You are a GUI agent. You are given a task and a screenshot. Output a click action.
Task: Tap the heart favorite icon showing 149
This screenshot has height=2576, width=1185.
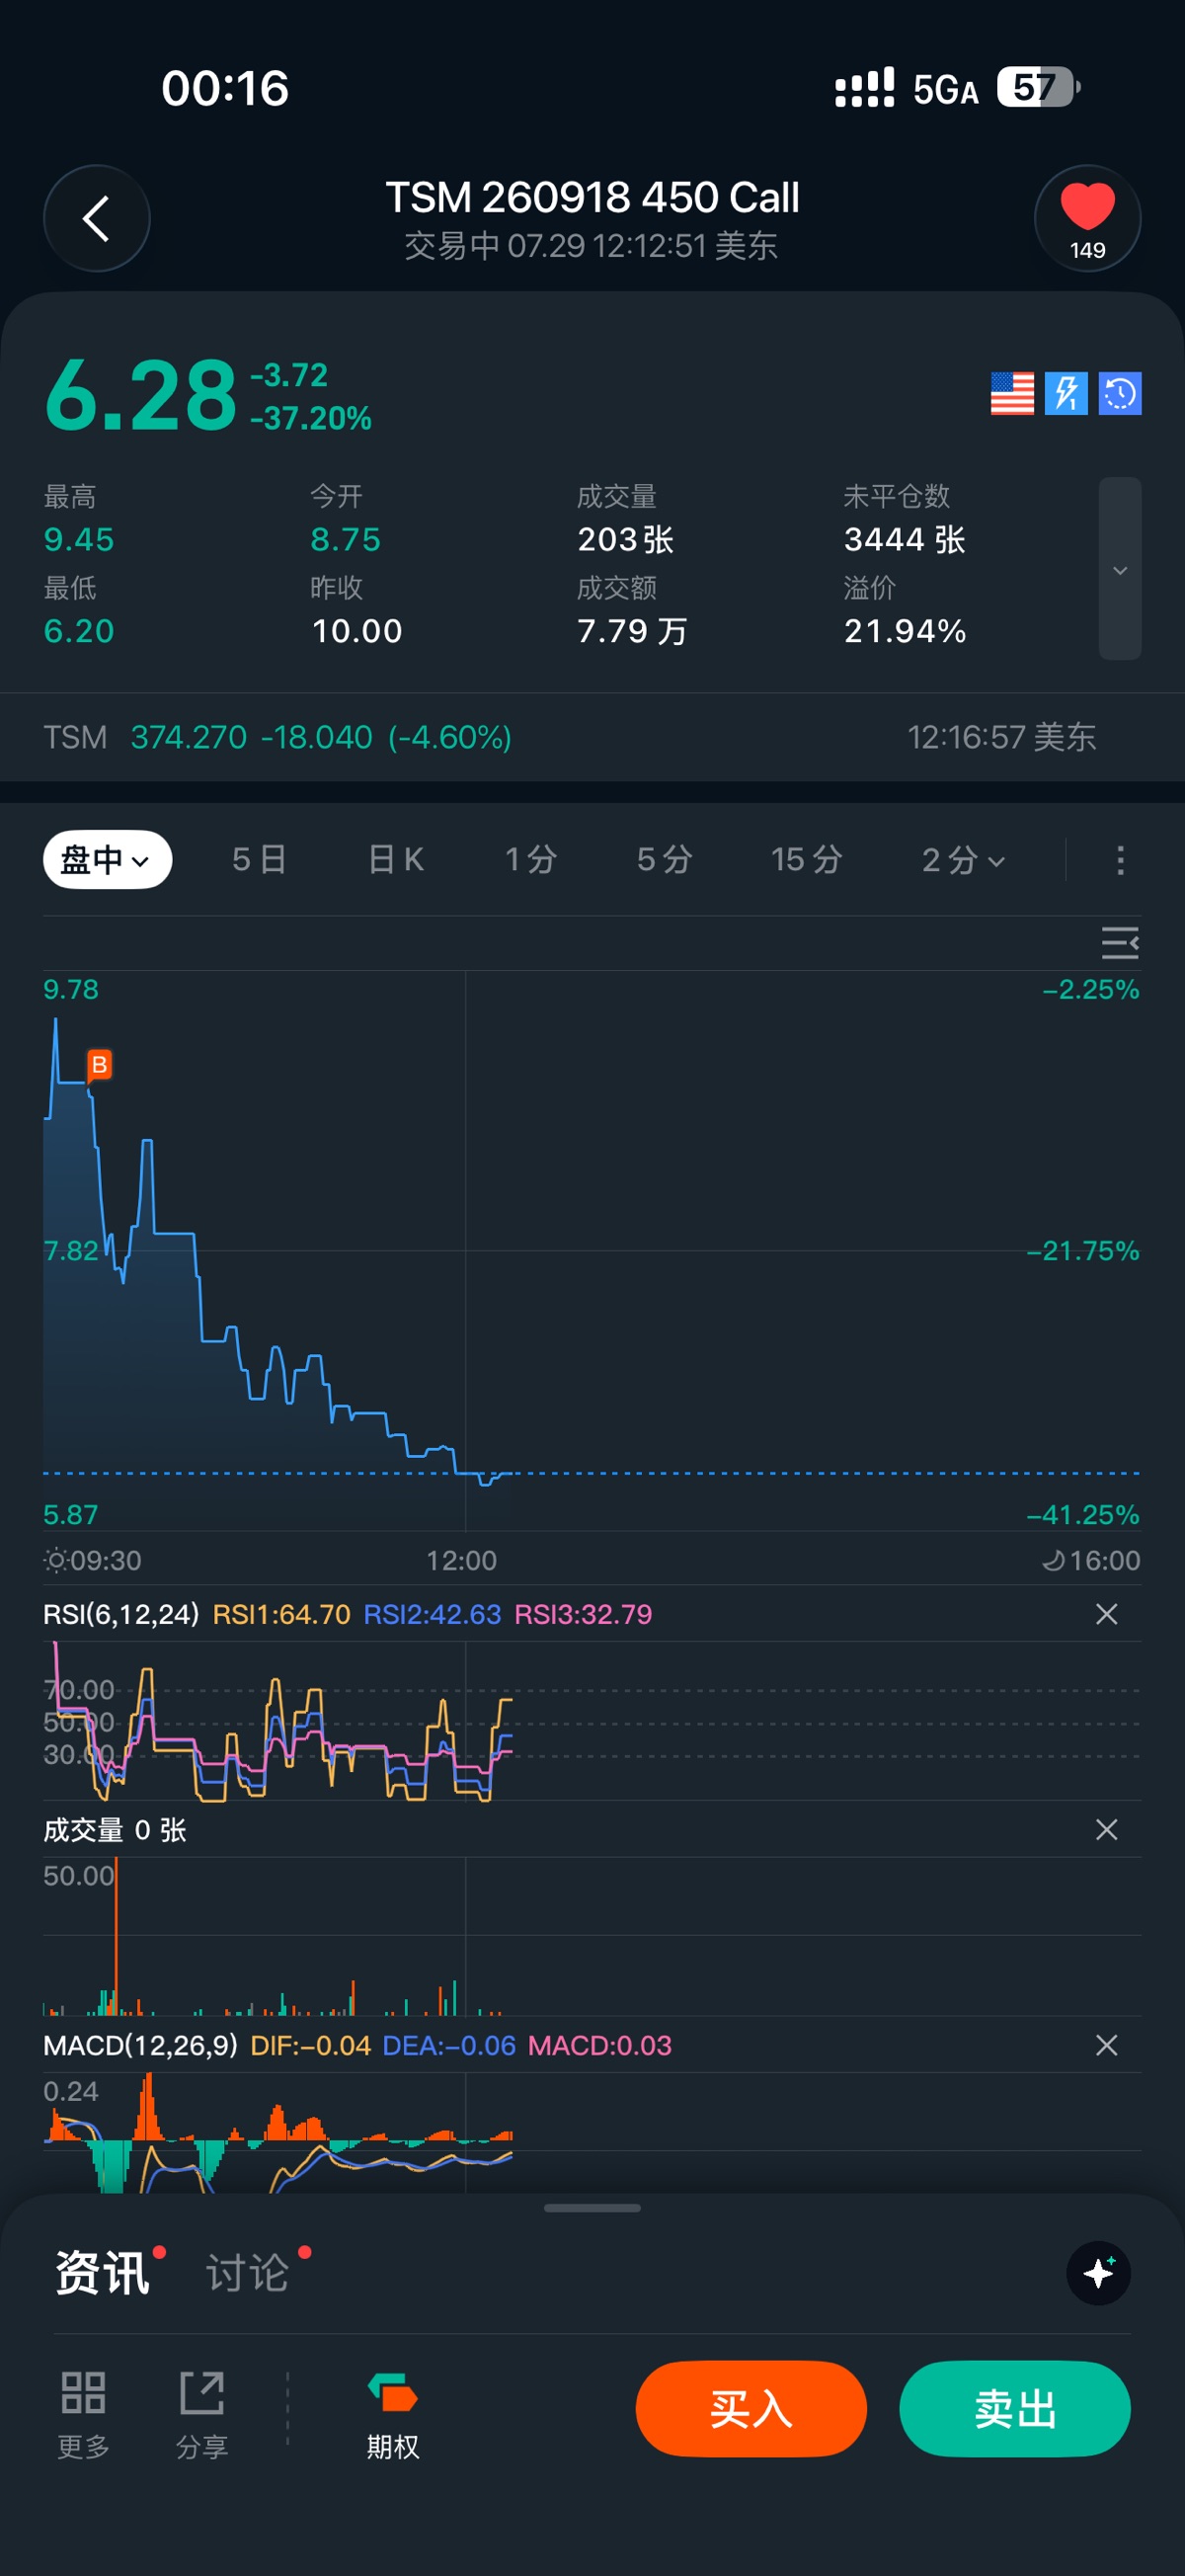(1087, 218)
